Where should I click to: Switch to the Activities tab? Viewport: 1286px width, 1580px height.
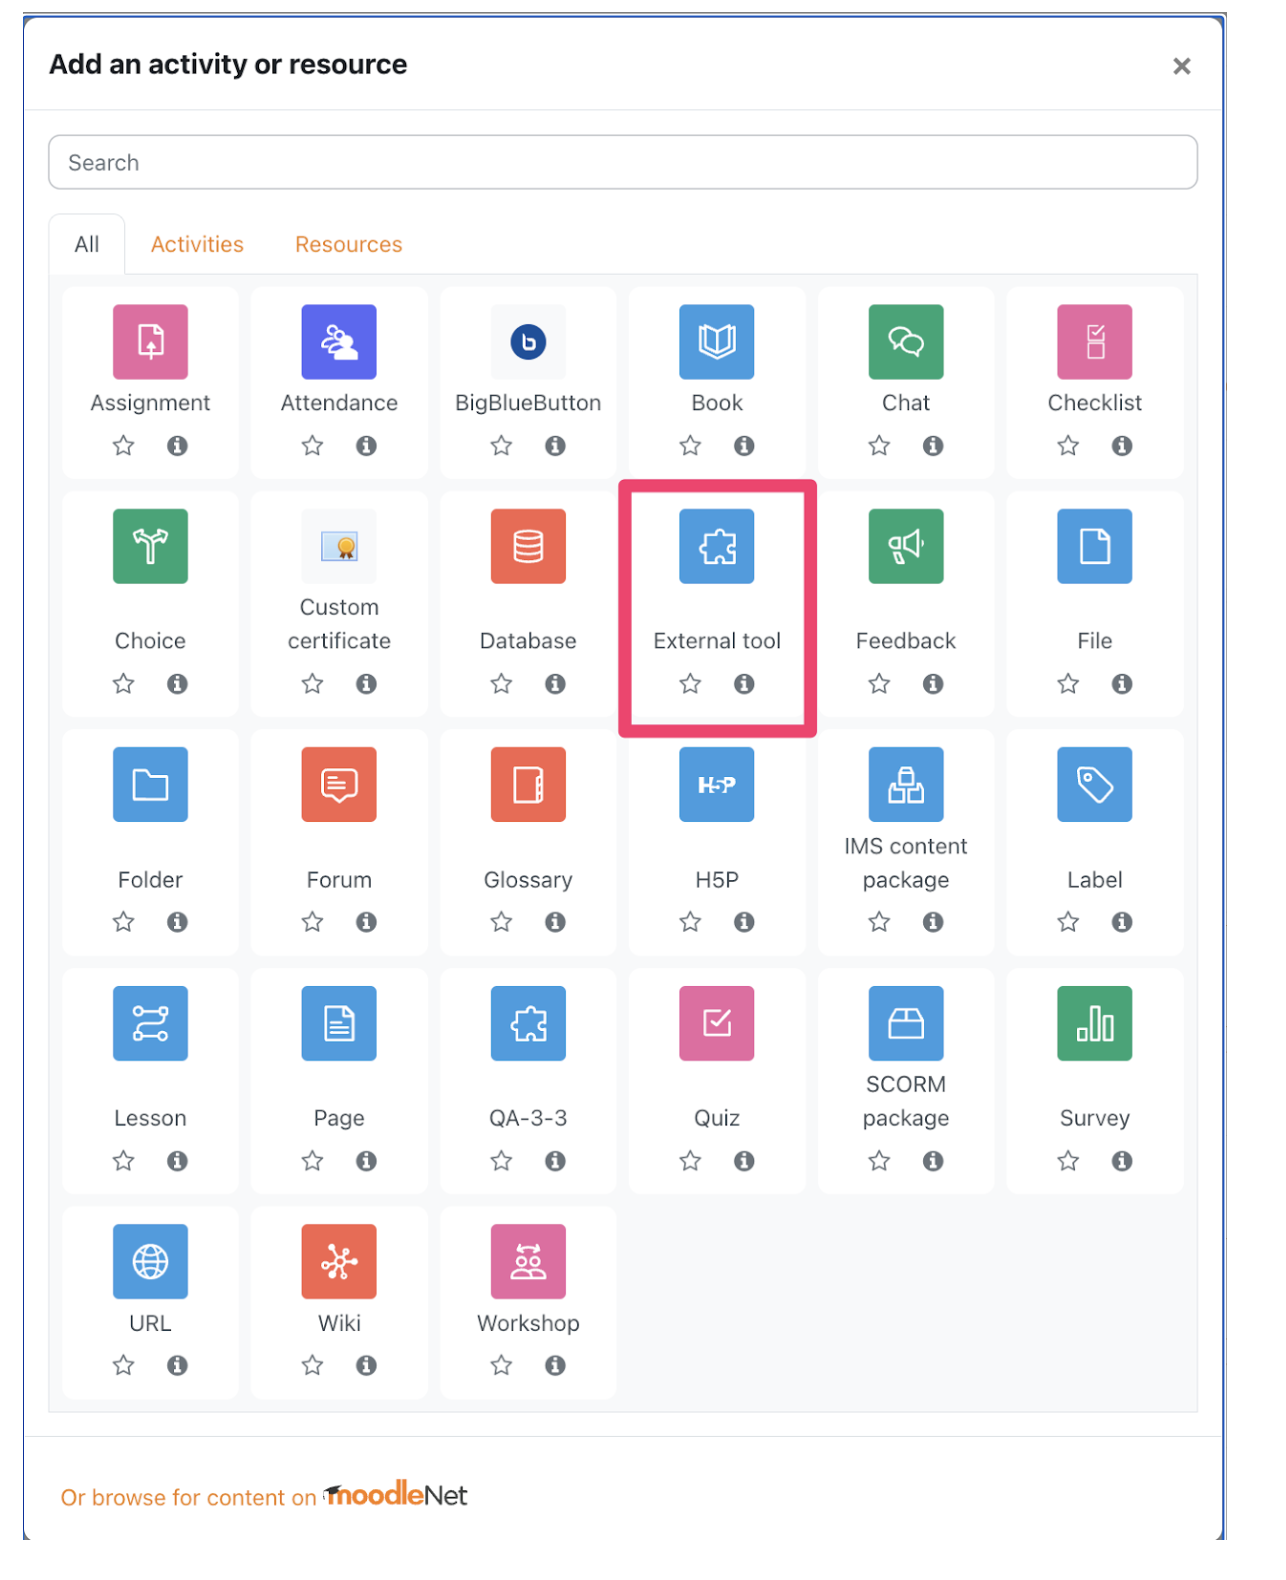click(197, 244)
